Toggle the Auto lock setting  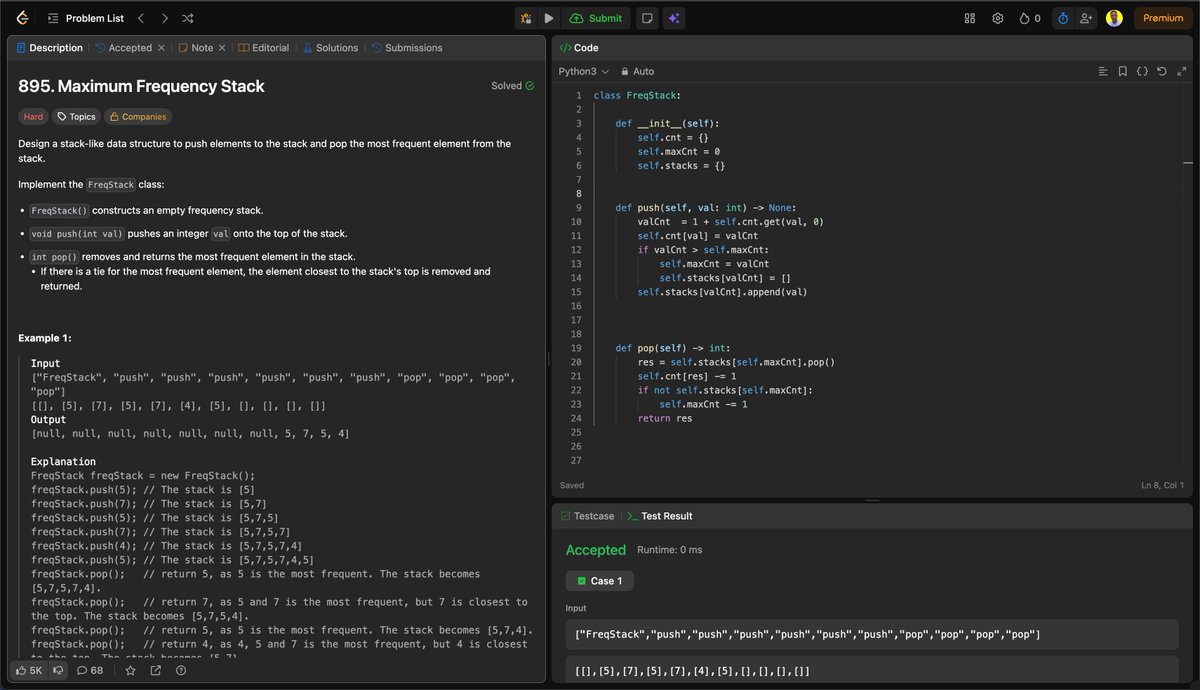click(x=637, y=71)
